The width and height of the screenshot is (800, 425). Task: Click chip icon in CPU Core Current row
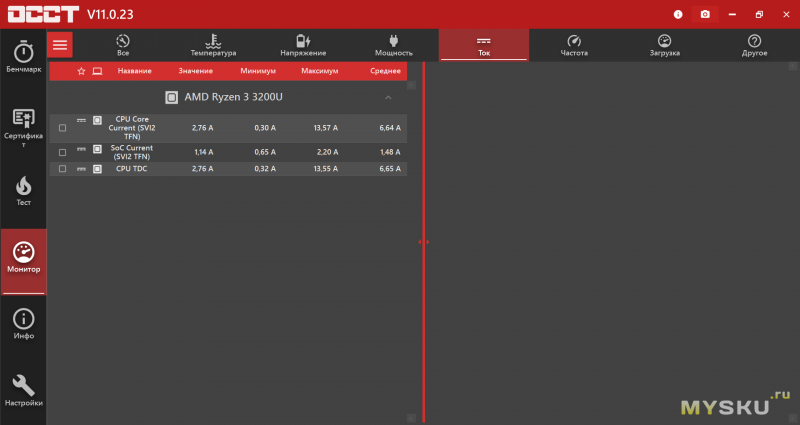pos(97,120)
